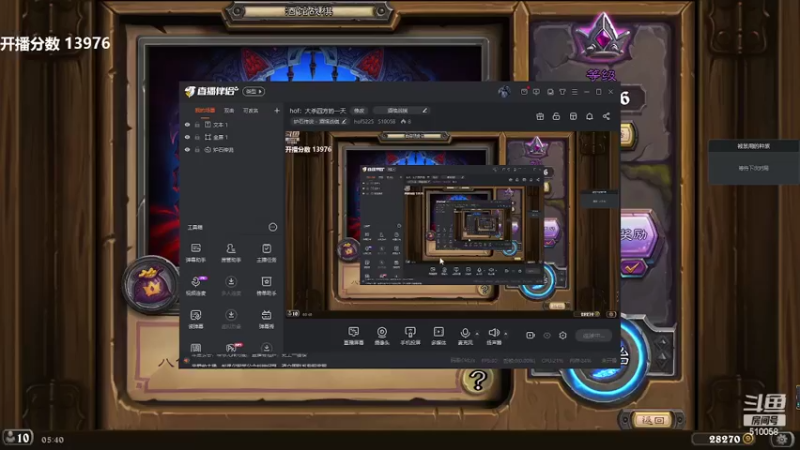Select the 炉石传说 layer row

pyautogui.click(x=232, y=150)
